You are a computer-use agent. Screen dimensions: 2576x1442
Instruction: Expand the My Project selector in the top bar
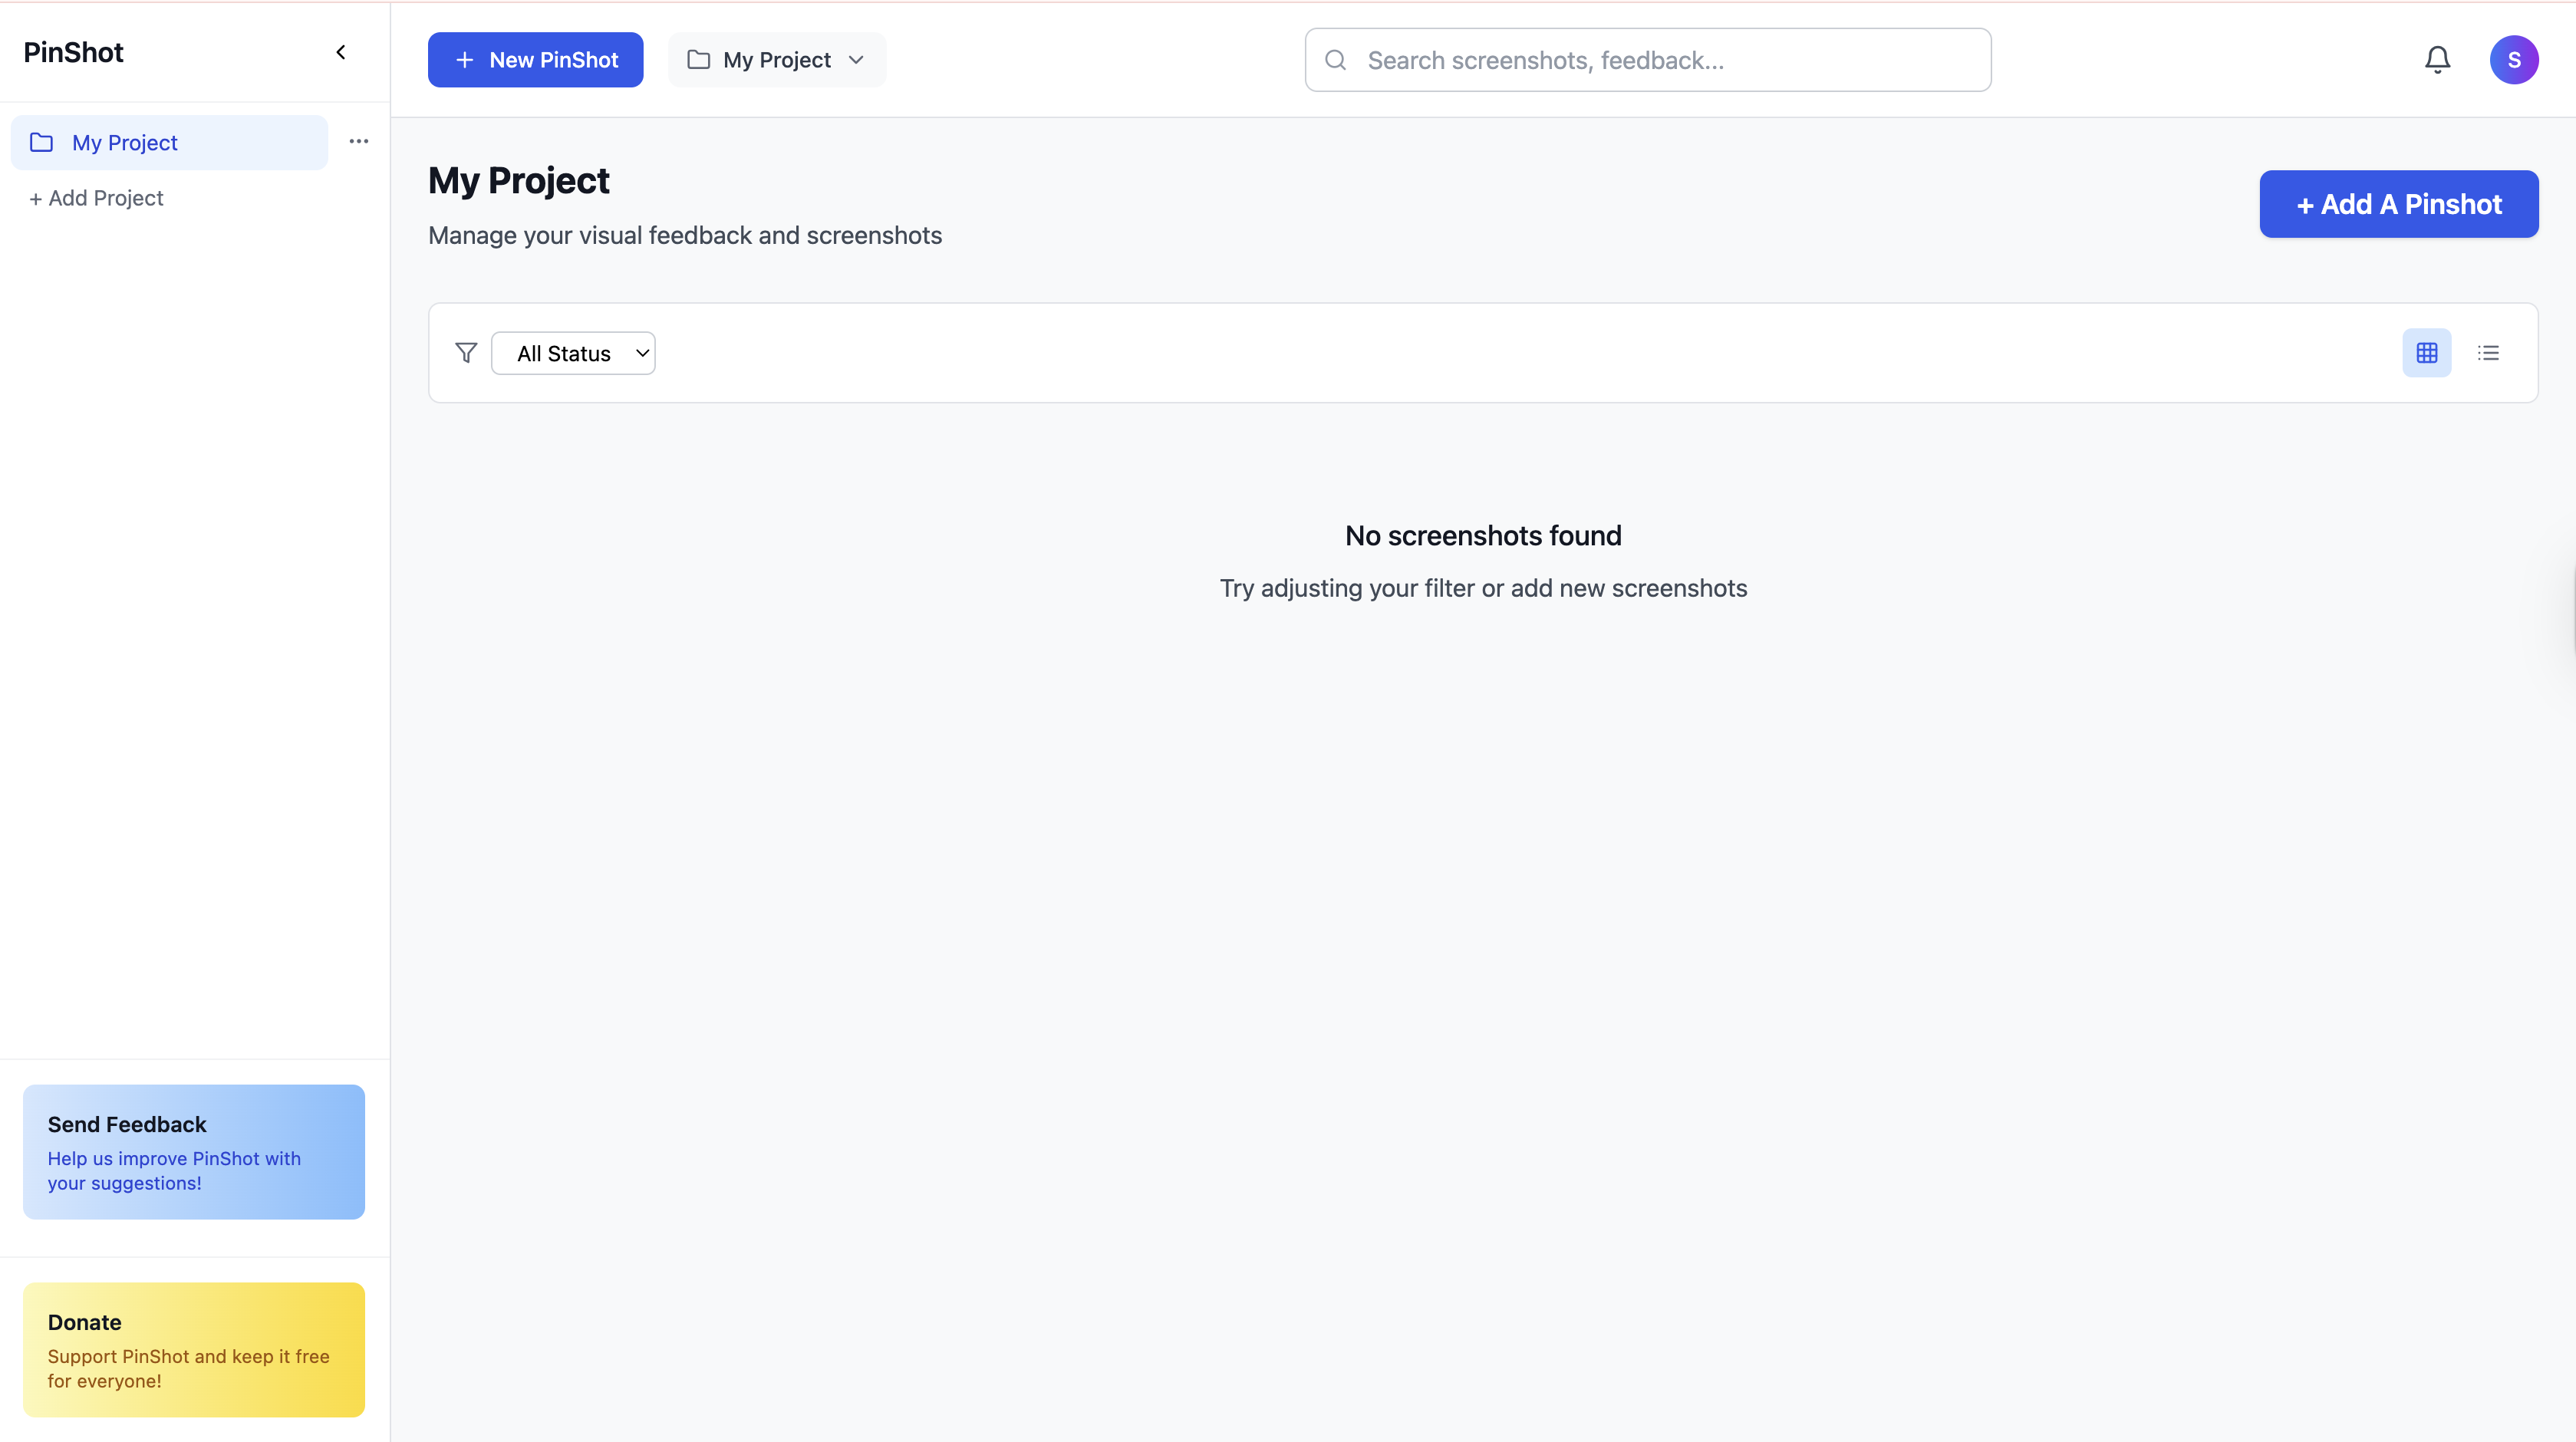coord(776,60)
